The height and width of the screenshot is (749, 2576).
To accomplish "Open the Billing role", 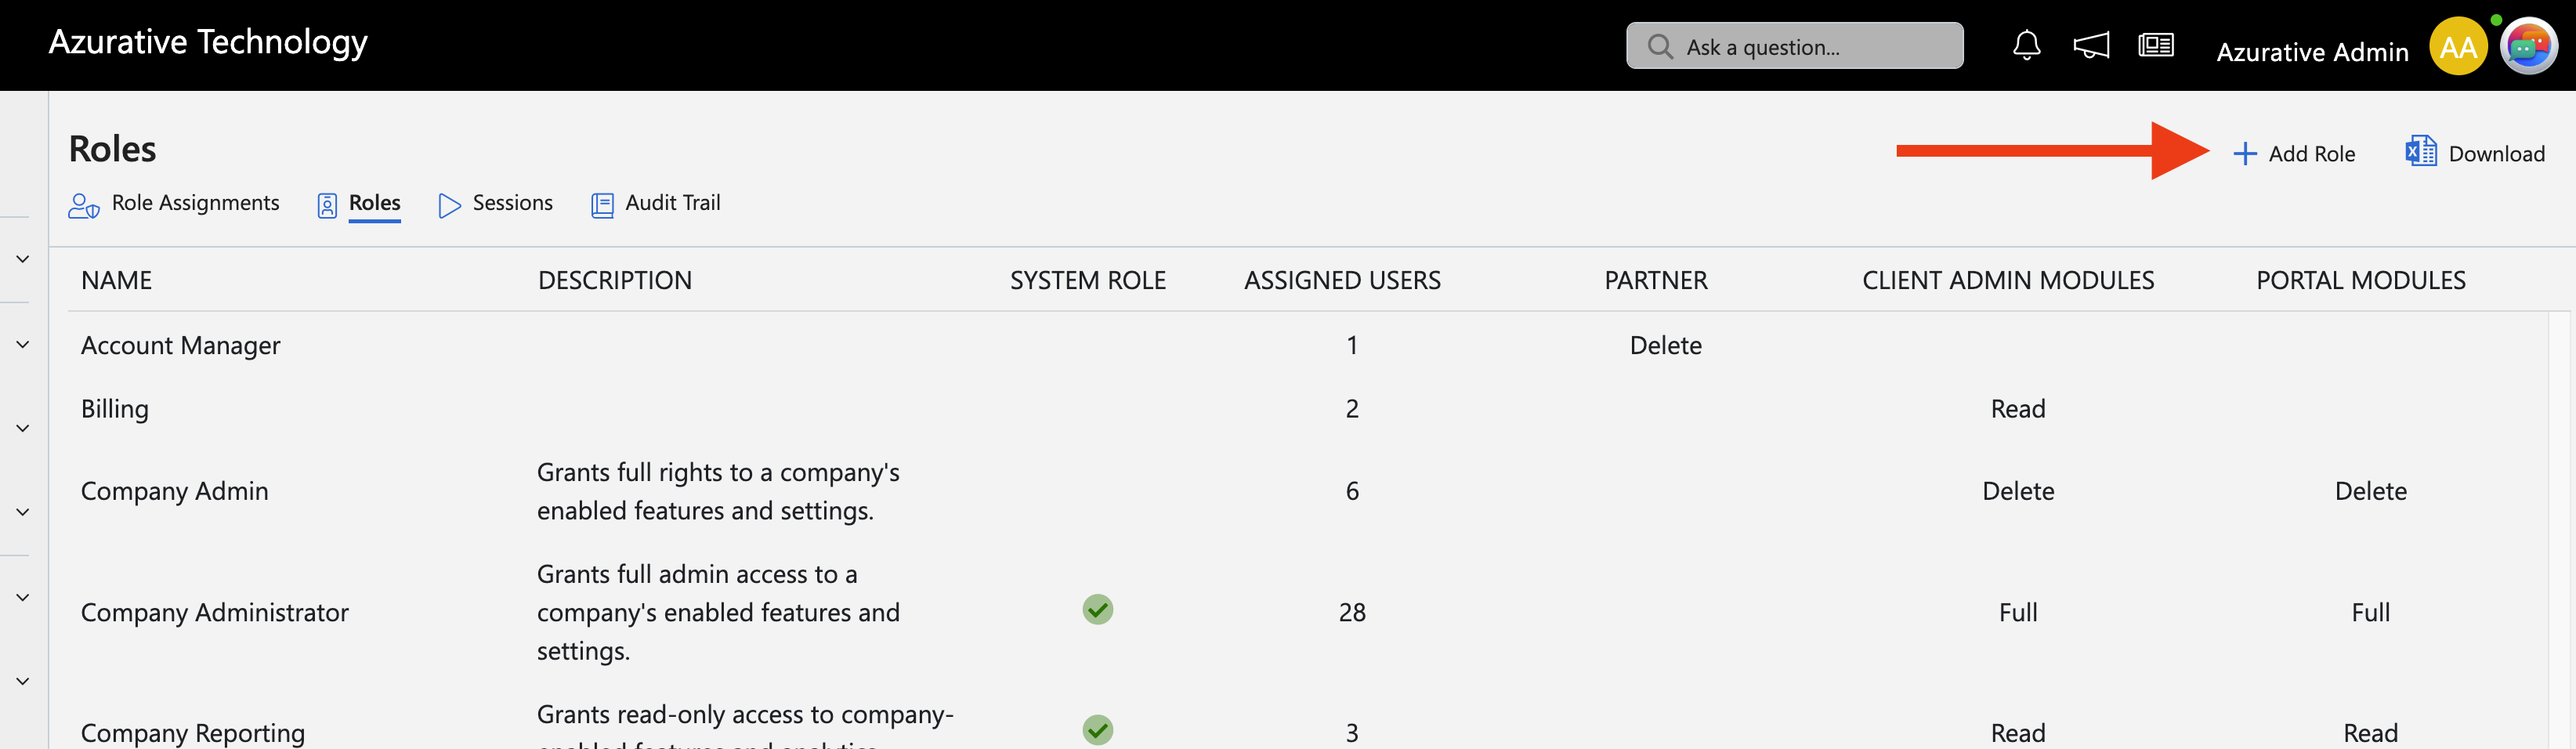I will pos(114,409).
